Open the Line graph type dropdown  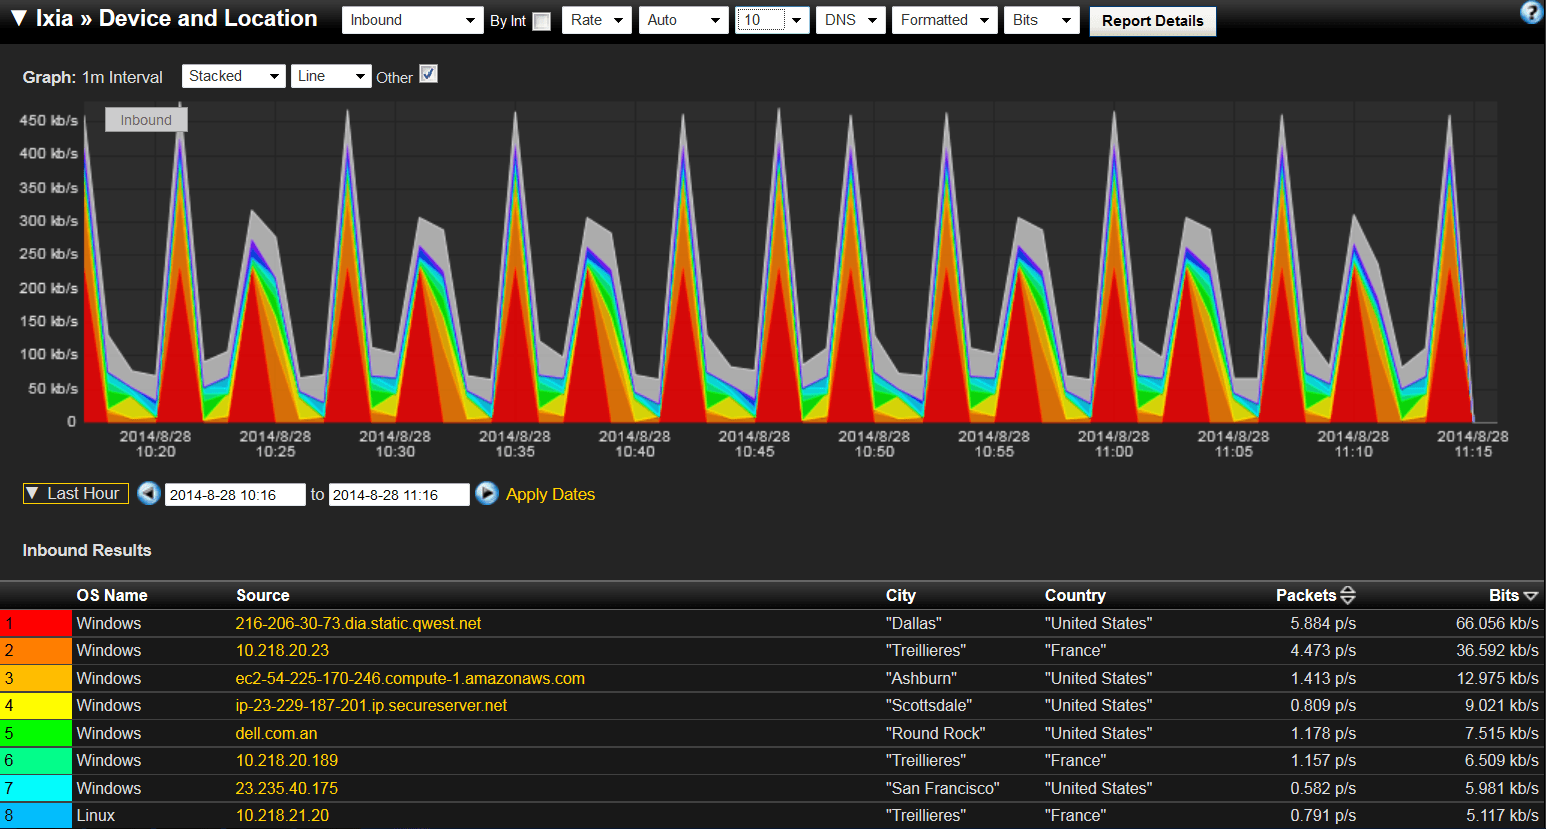pos(331,76)
